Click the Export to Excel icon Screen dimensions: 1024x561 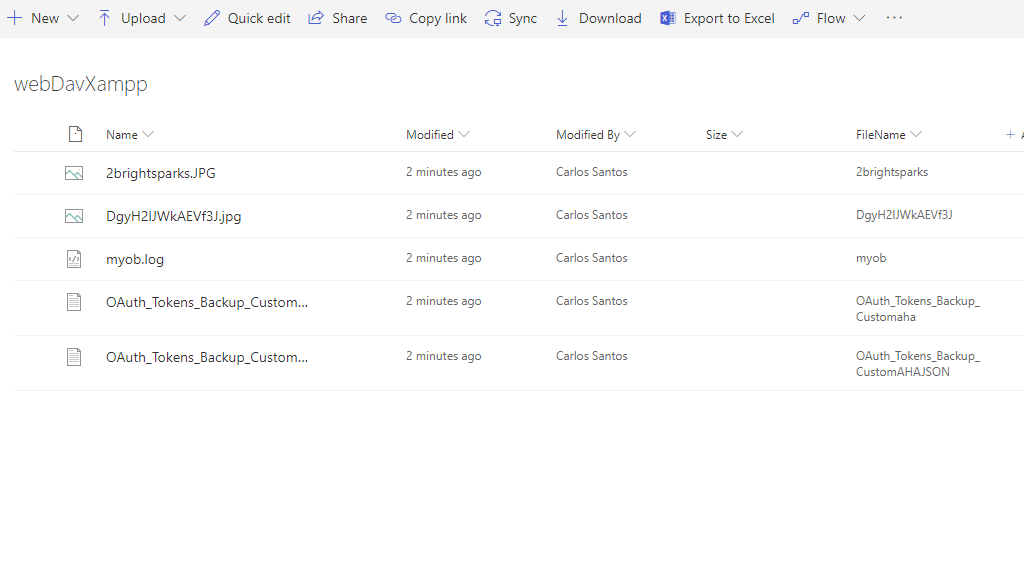pos(668,18)
